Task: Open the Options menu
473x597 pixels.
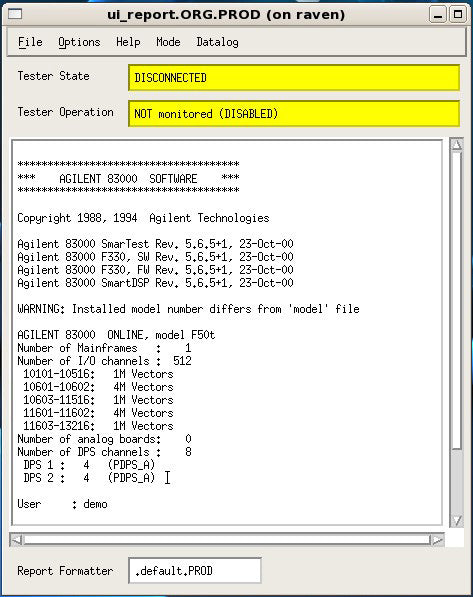Action: (x=79, y=42)
